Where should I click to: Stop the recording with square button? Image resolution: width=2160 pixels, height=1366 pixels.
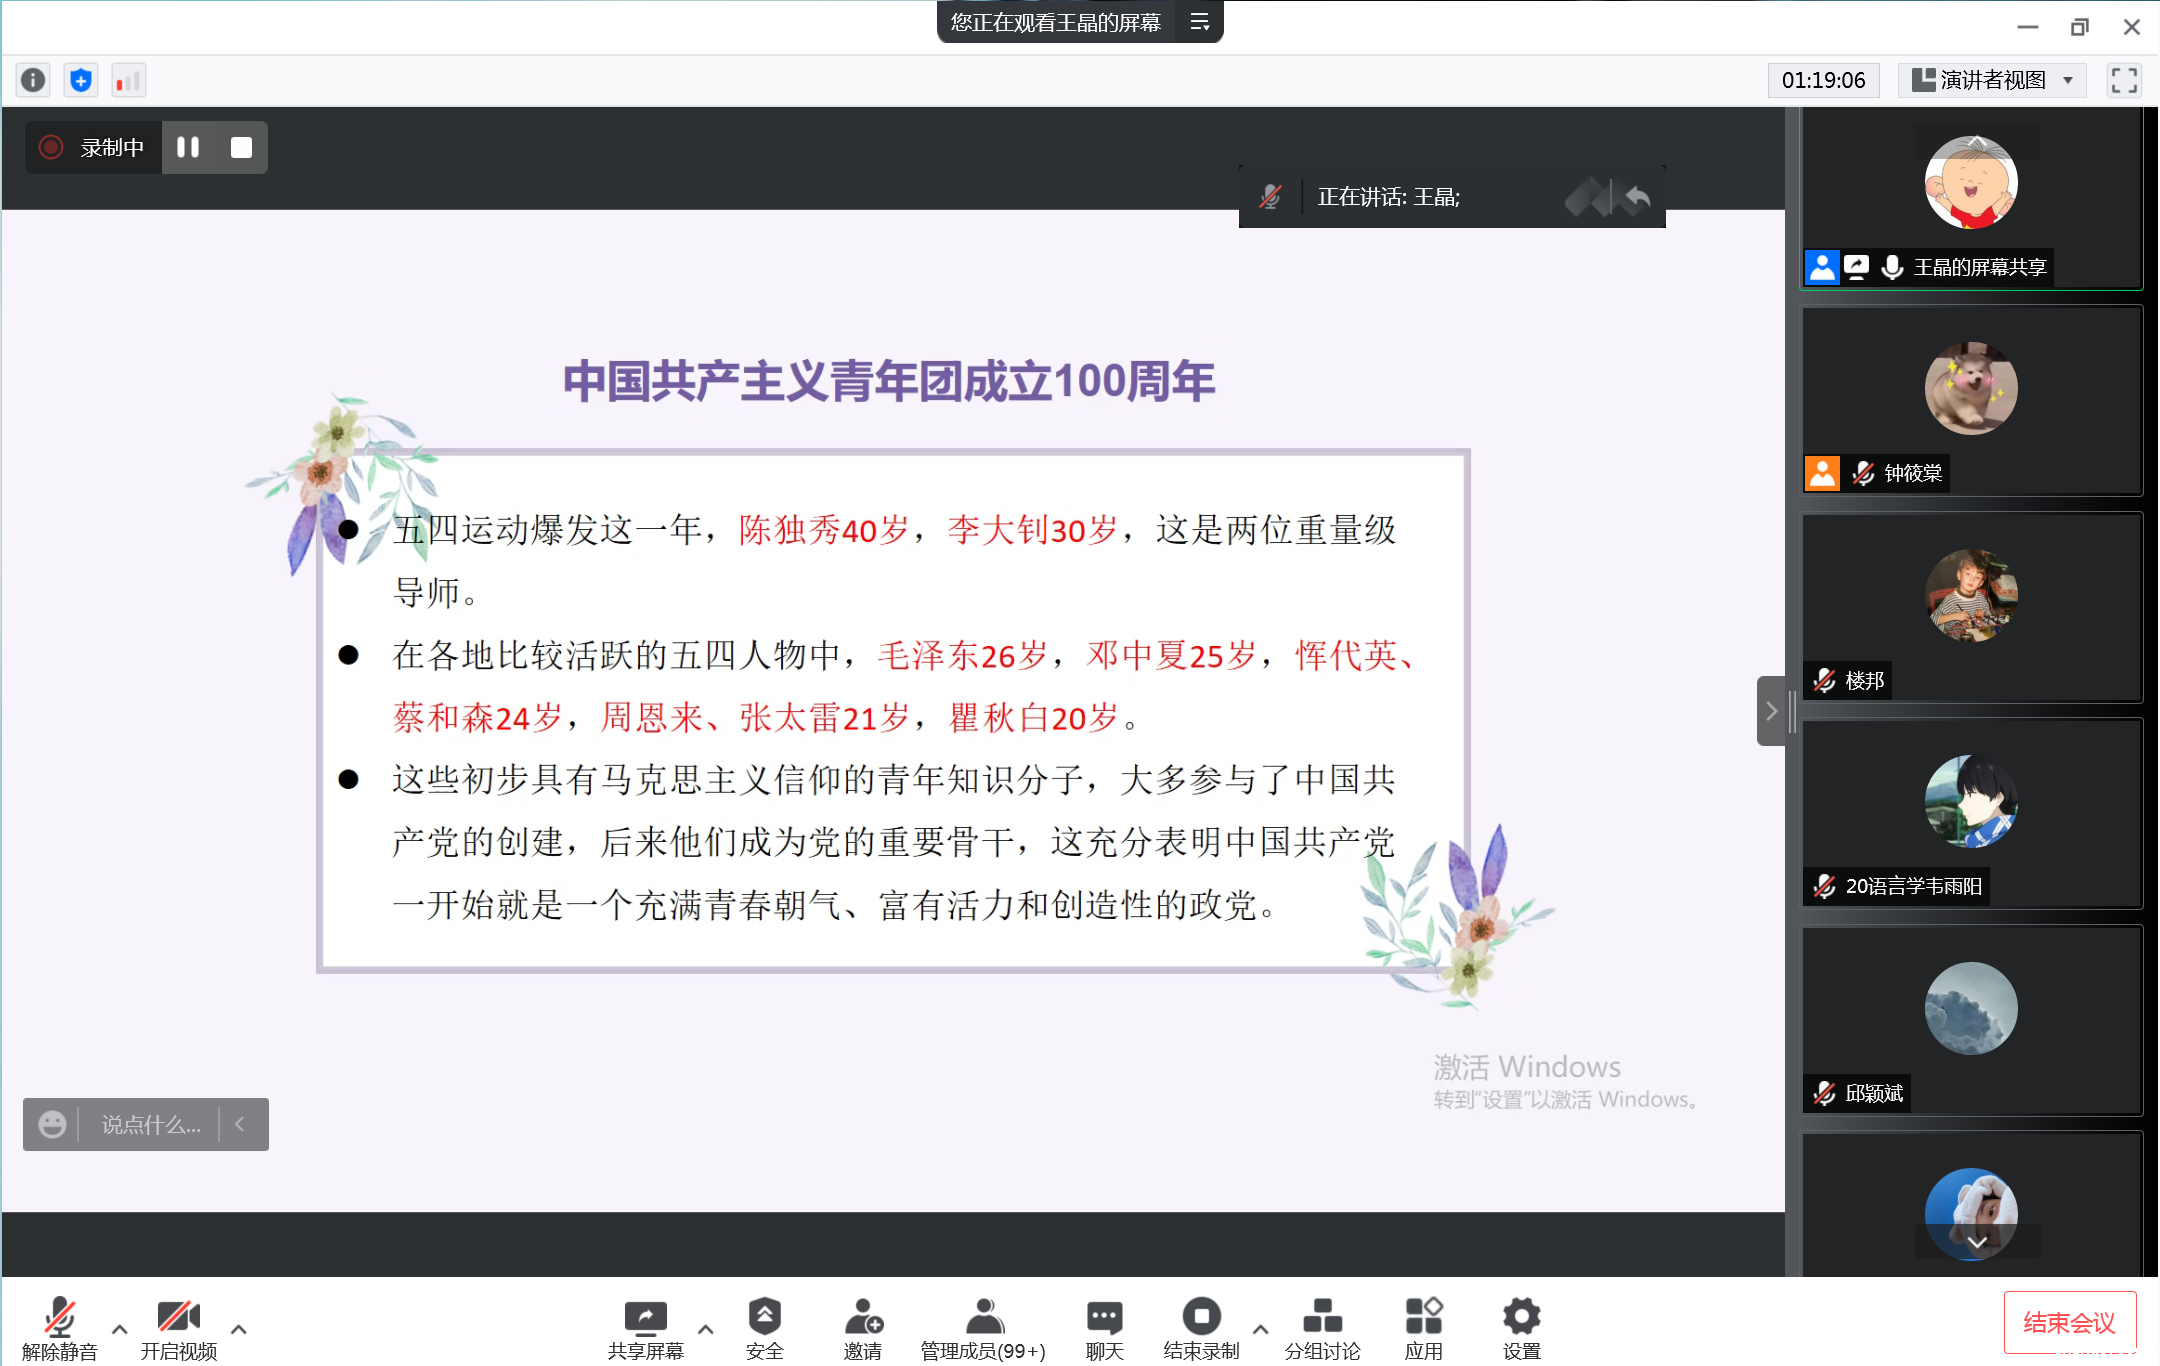(x=241, y=148)
